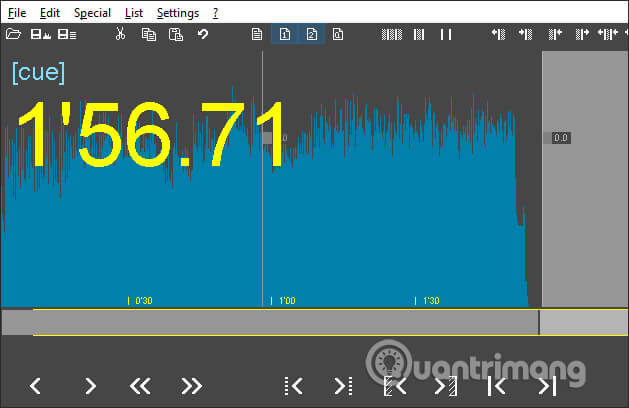Open the Edit menu
The width and height of the screenshot is (629, 408).
pos(50,13)
